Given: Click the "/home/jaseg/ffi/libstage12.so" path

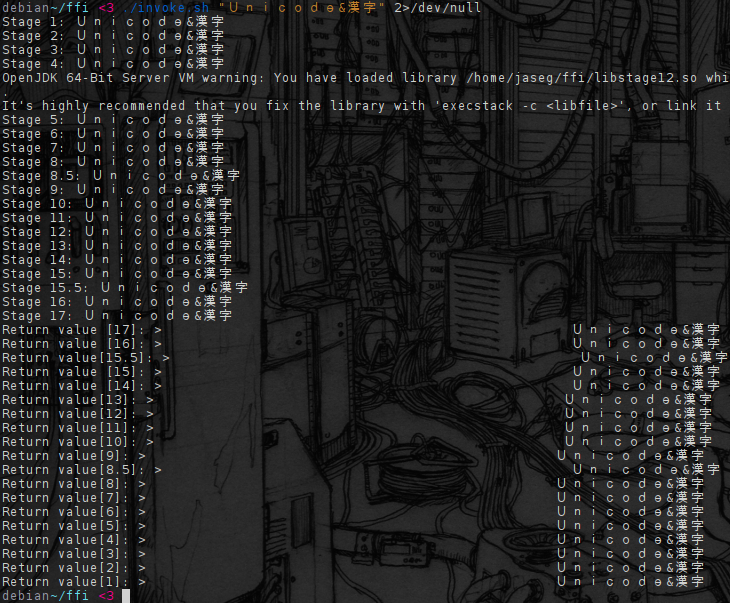Looking at the screenshot, I should coord(581,78).
